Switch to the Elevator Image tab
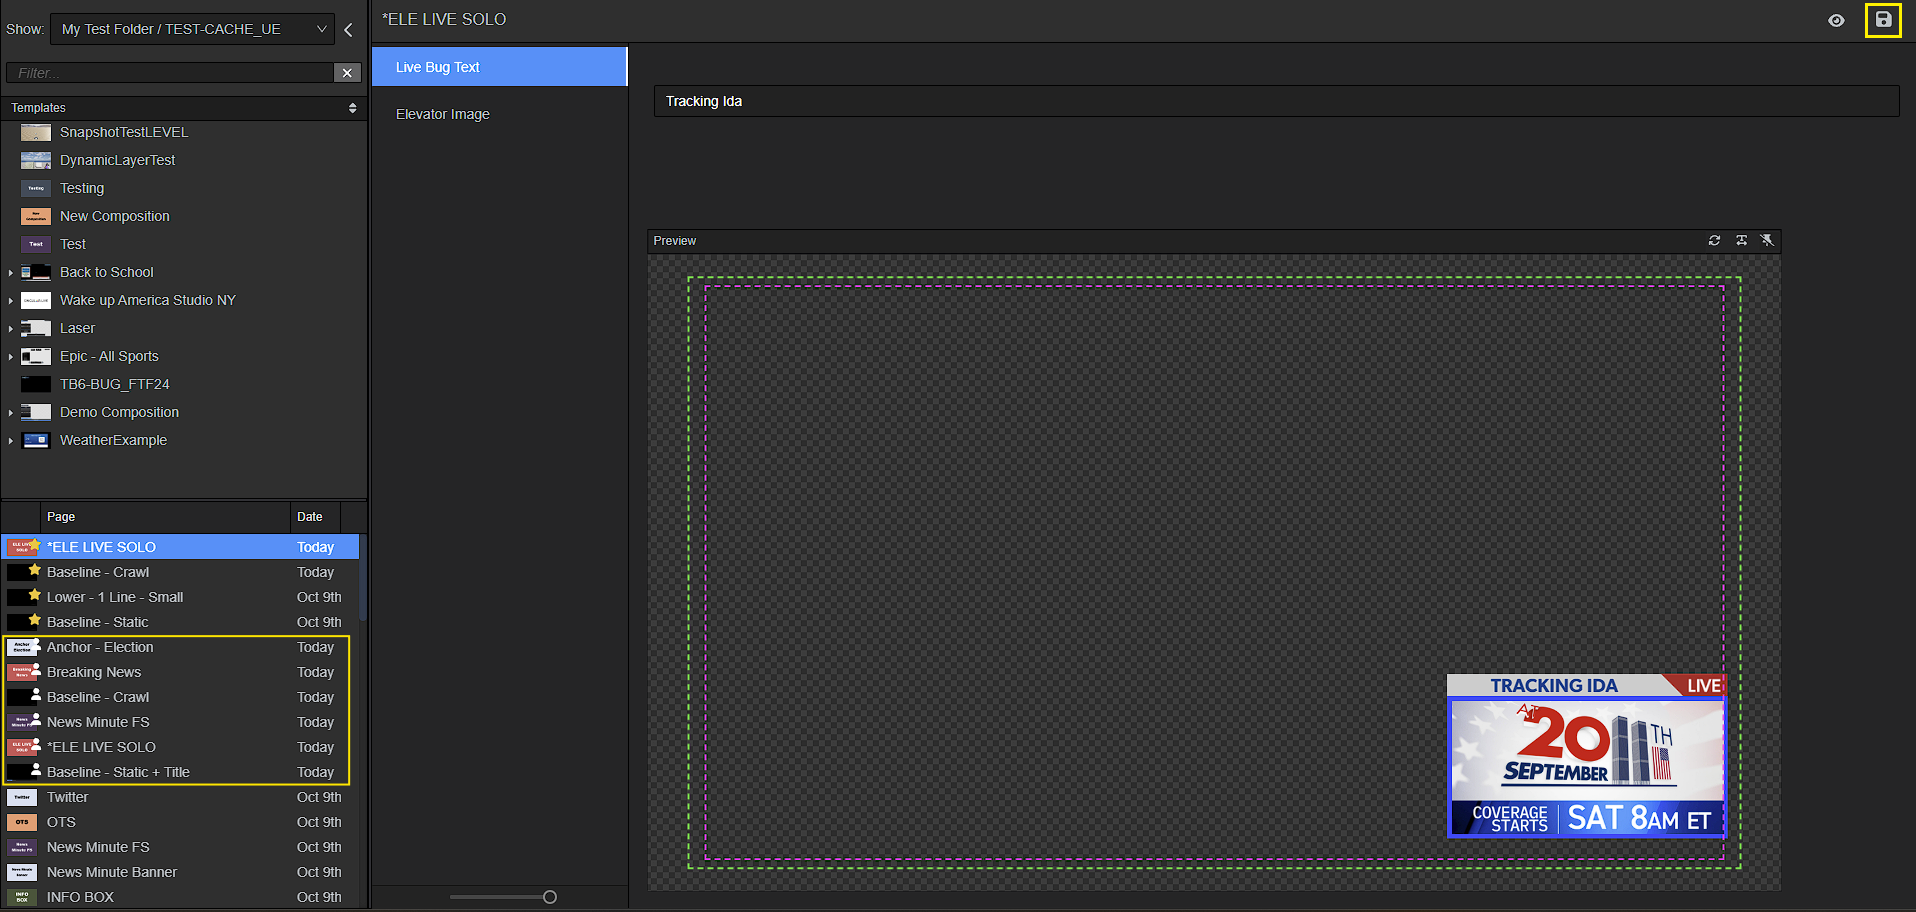The width and height of the screenshot is (1916, 912). tap(443, 114)
